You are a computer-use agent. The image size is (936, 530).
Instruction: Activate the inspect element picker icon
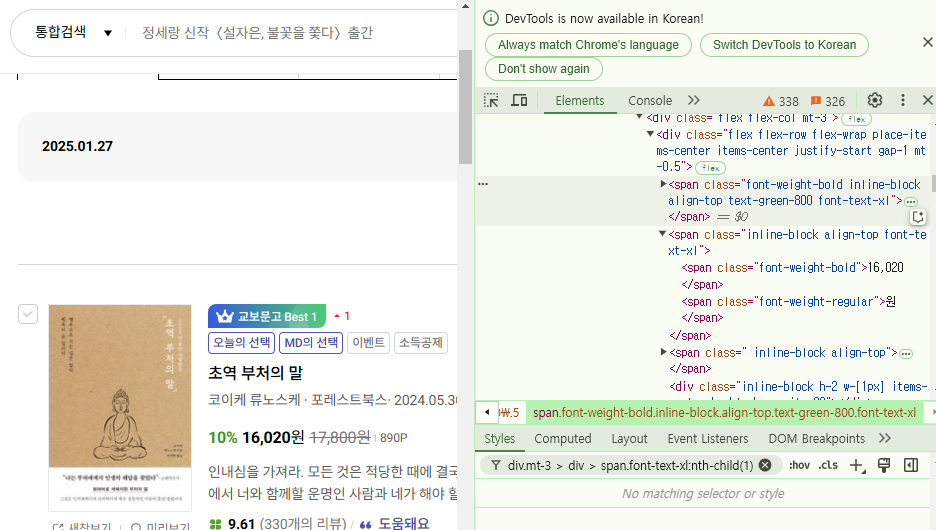491,100
